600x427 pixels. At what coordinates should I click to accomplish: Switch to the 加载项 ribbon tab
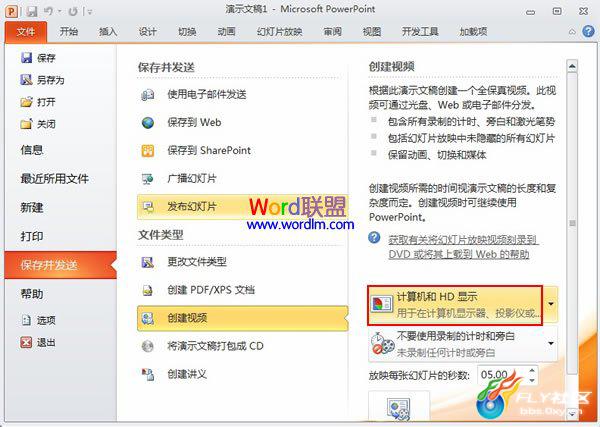pos(473,31)
